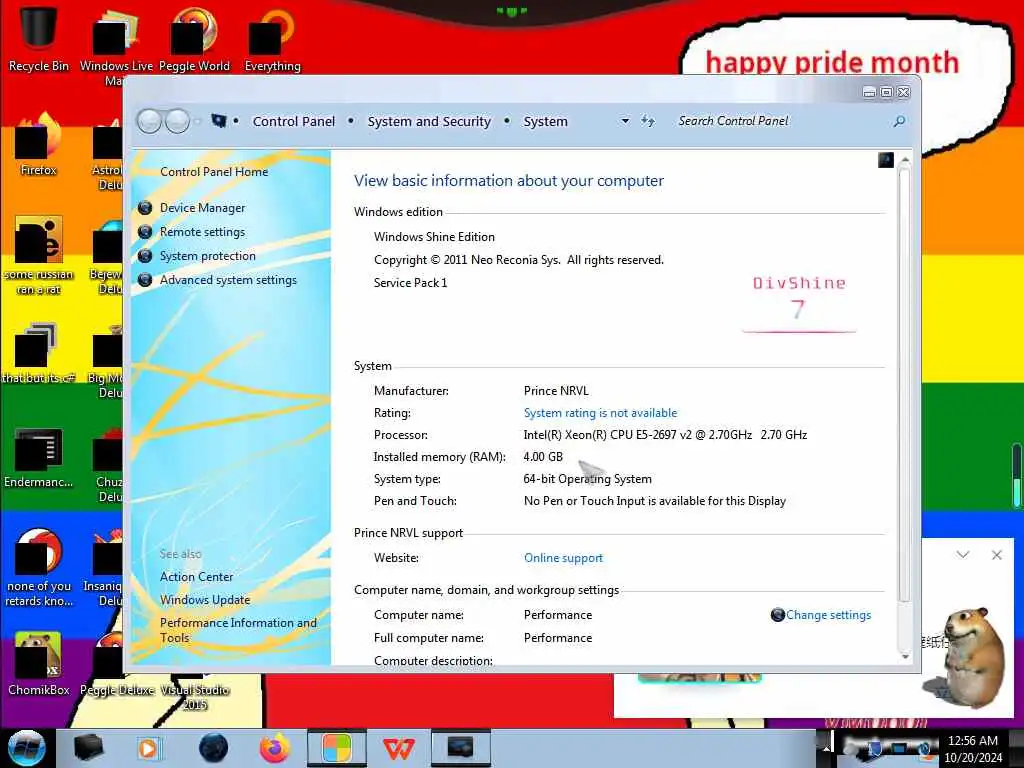Click the Change settings link
Viewport: 1024px width, 768px height.
[828, 615]
